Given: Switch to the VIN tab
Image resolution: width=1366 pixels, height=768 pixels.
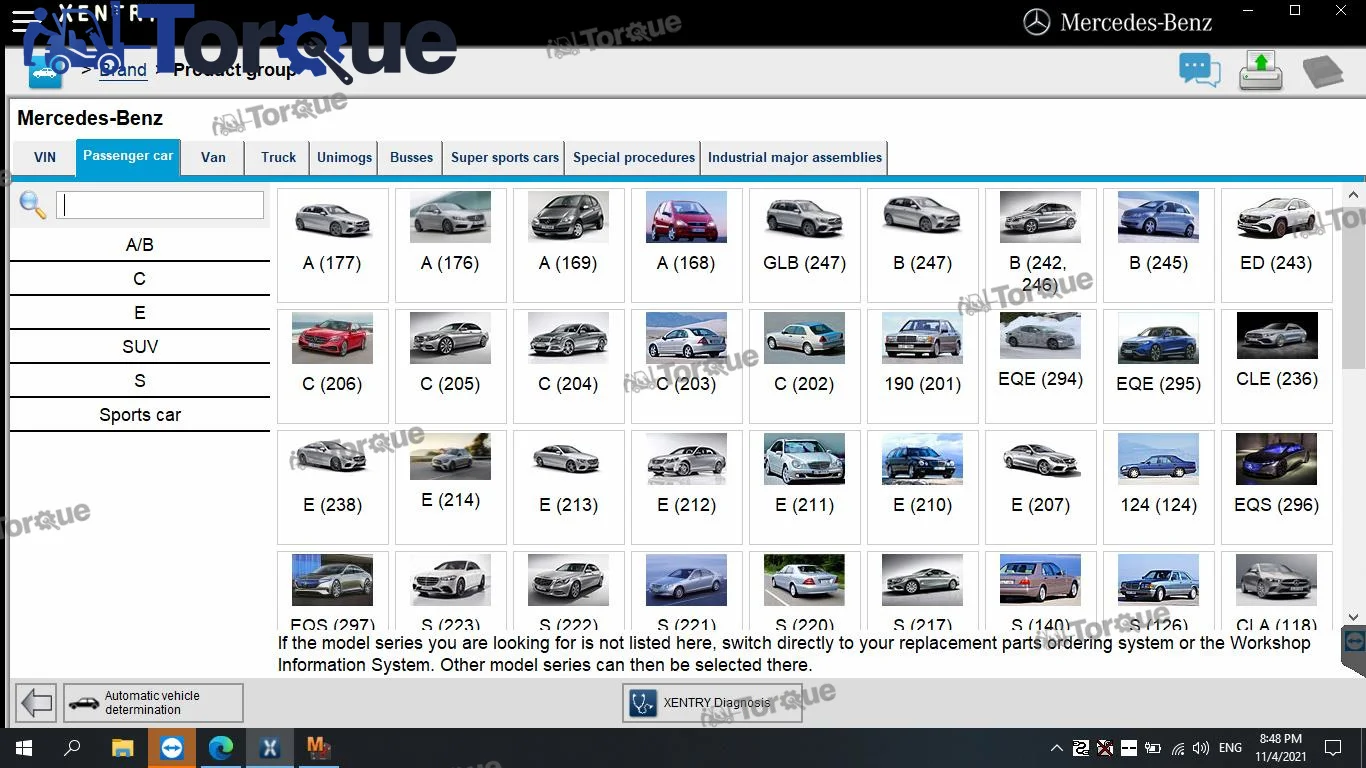Looking at the screenshot, I should (45, 158).
